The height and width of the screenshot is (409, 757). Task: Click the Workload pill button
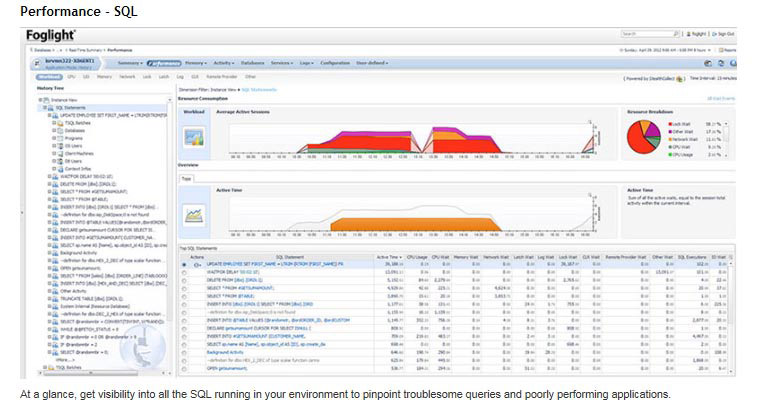point(49,77)
